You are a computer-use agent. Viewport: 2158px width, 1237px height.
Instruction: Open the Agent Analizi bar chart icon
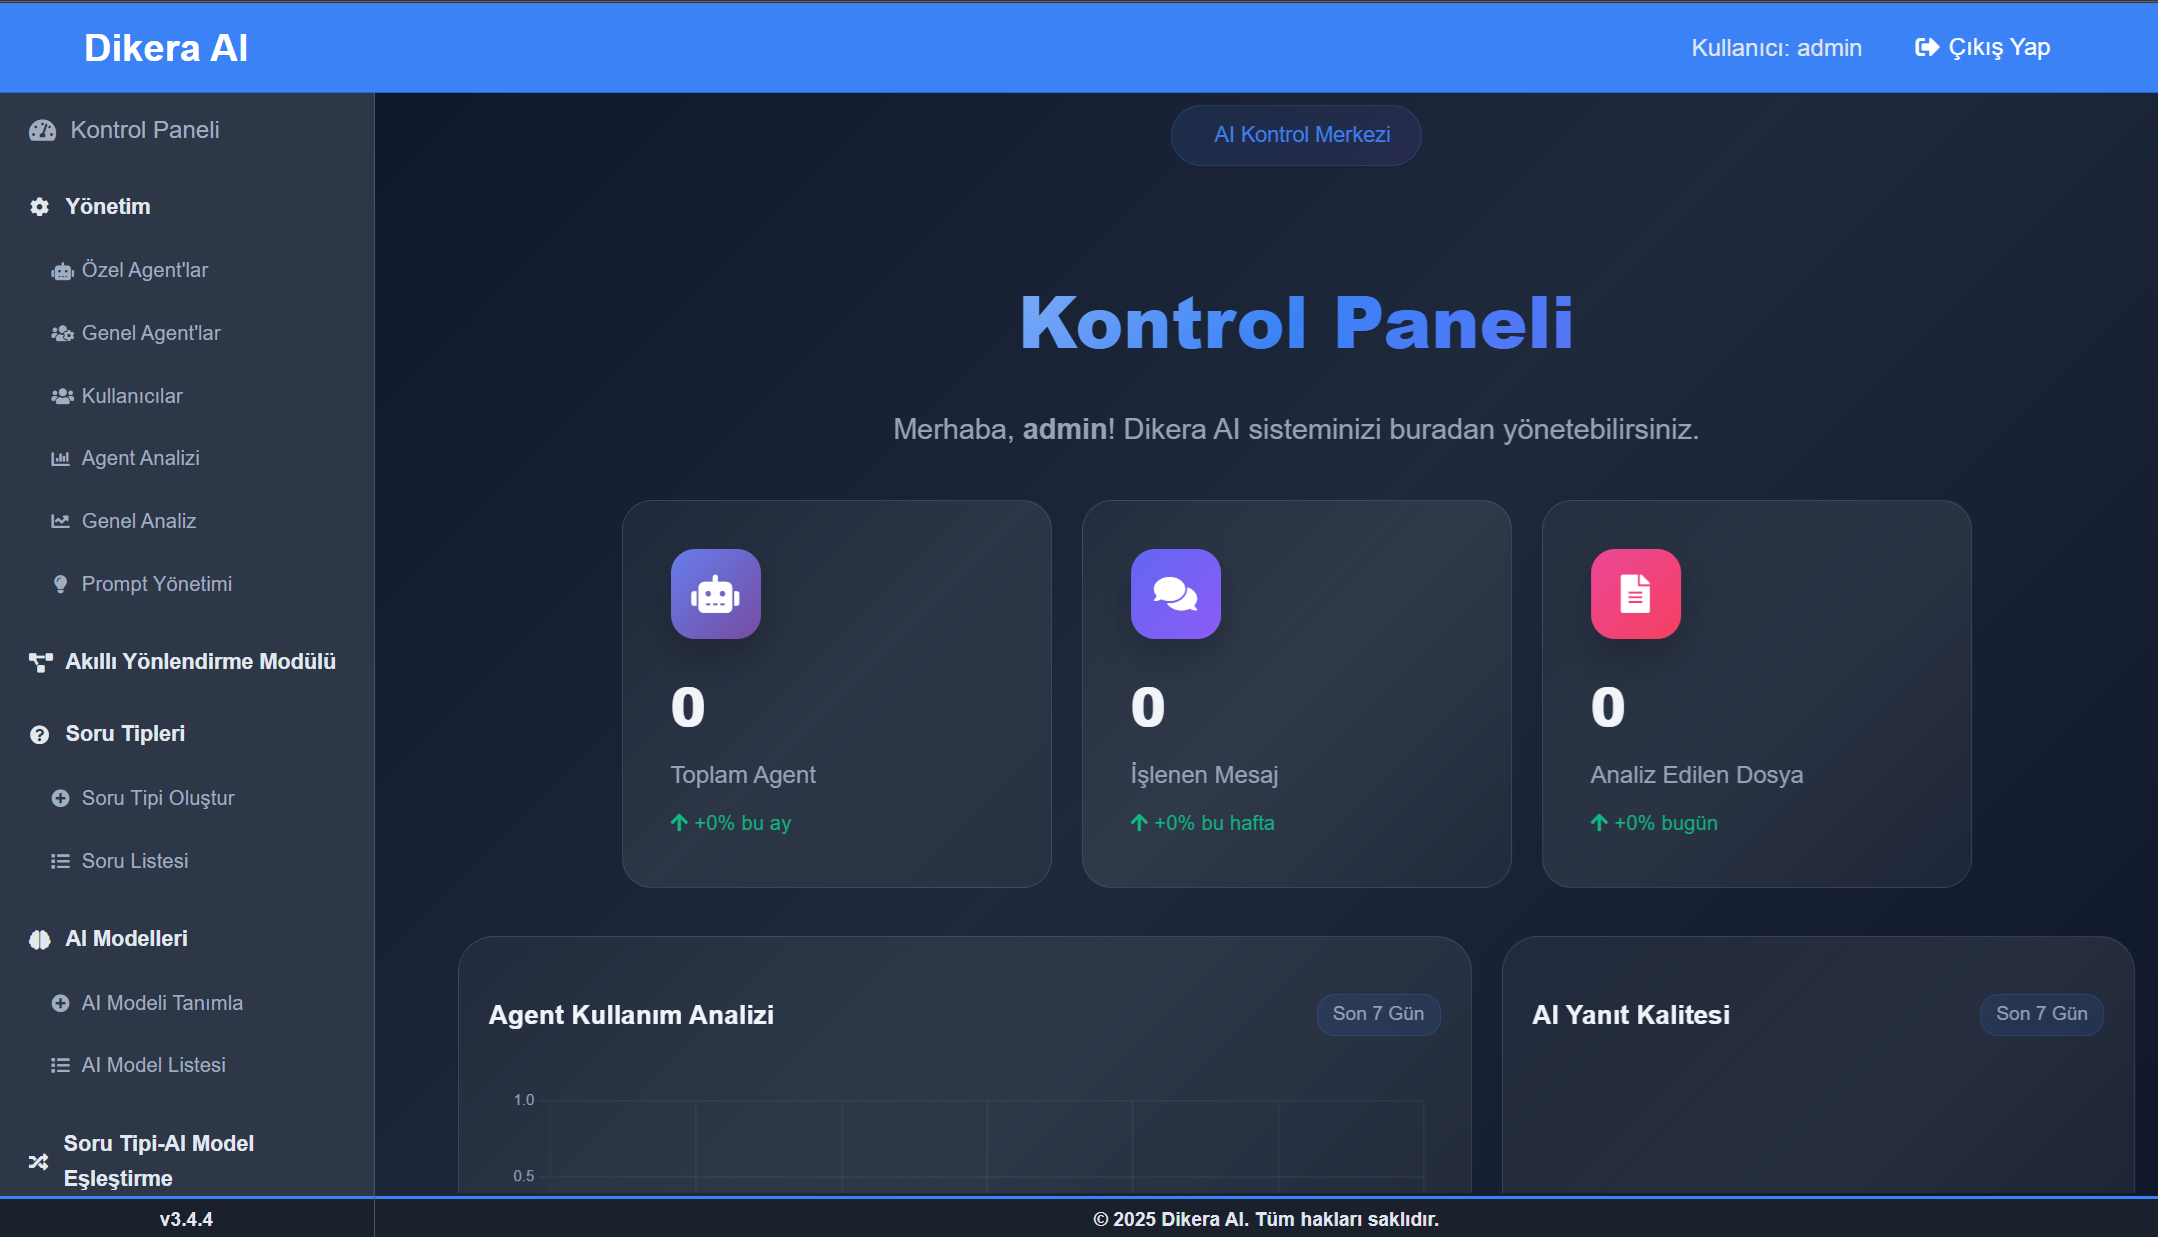62,458
